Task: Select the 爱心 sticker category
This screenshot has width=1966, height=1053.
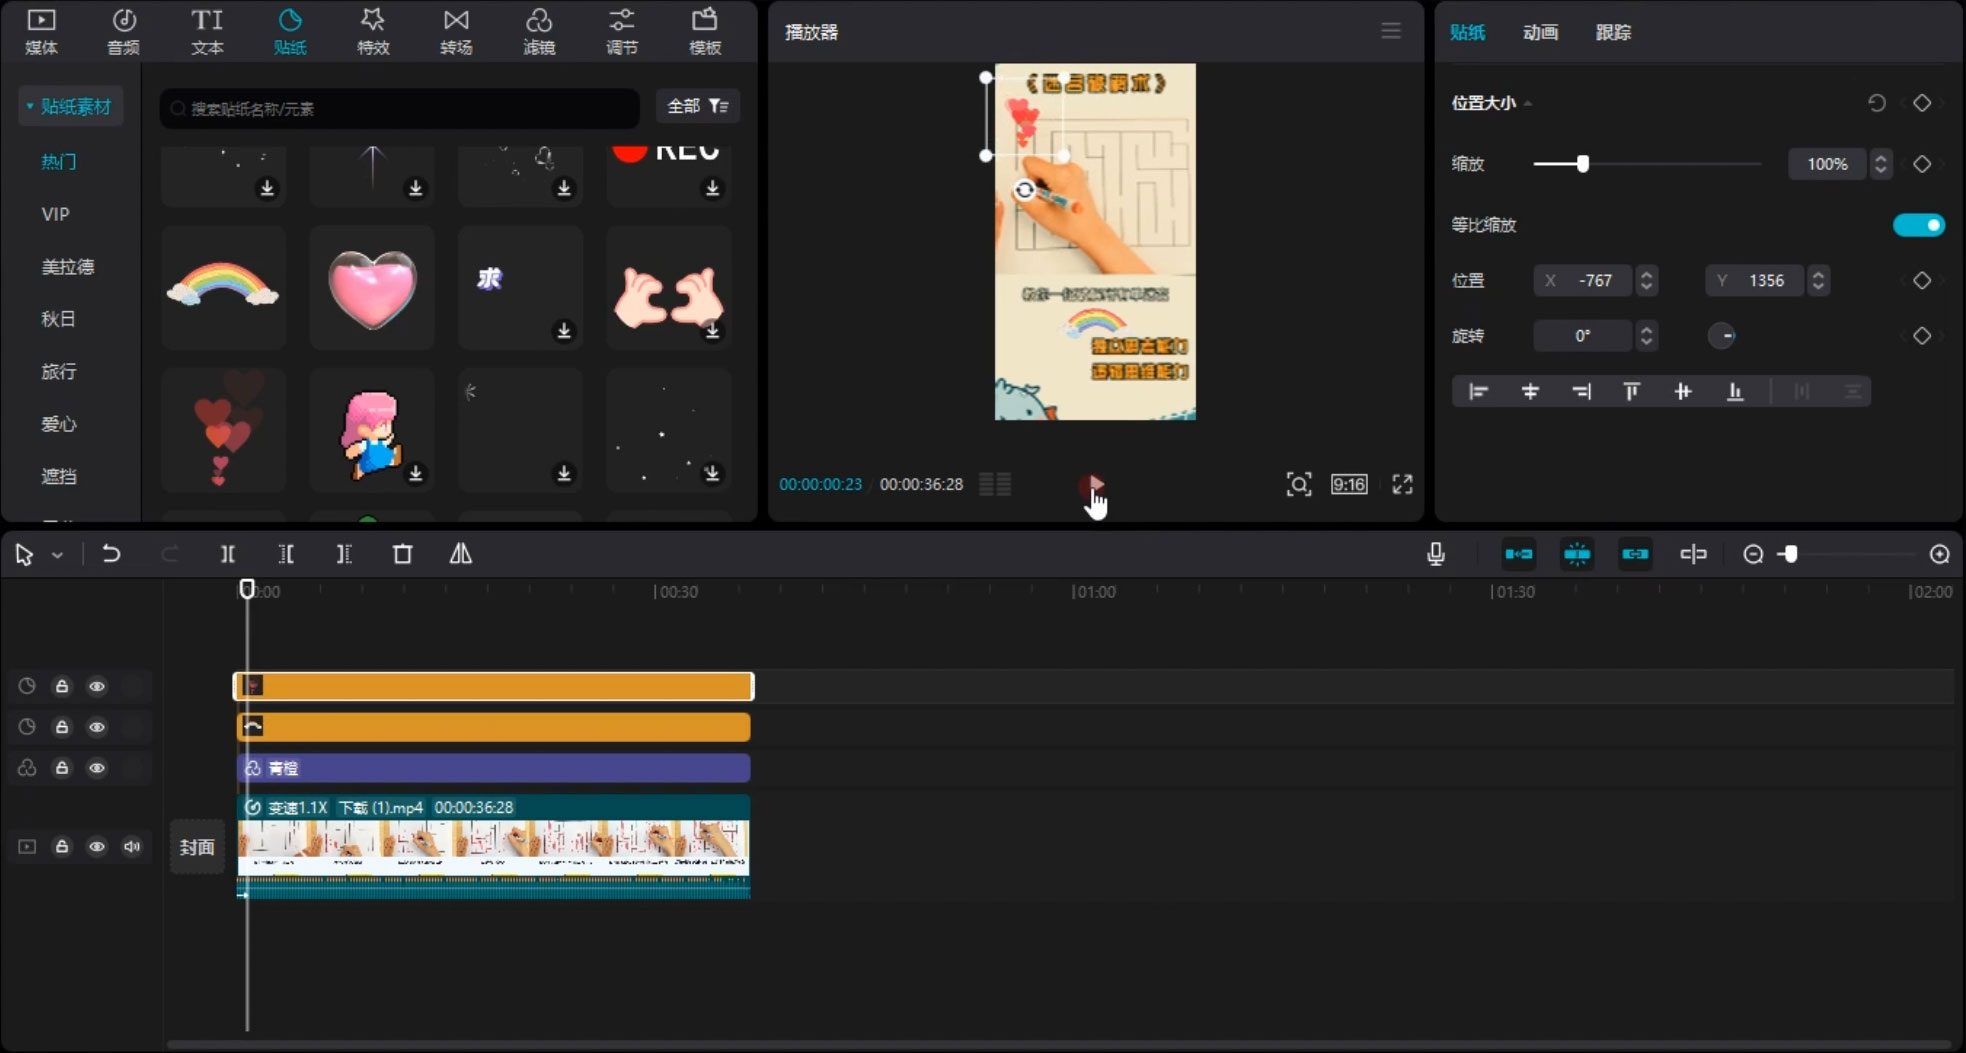Action: coord(58,424)
